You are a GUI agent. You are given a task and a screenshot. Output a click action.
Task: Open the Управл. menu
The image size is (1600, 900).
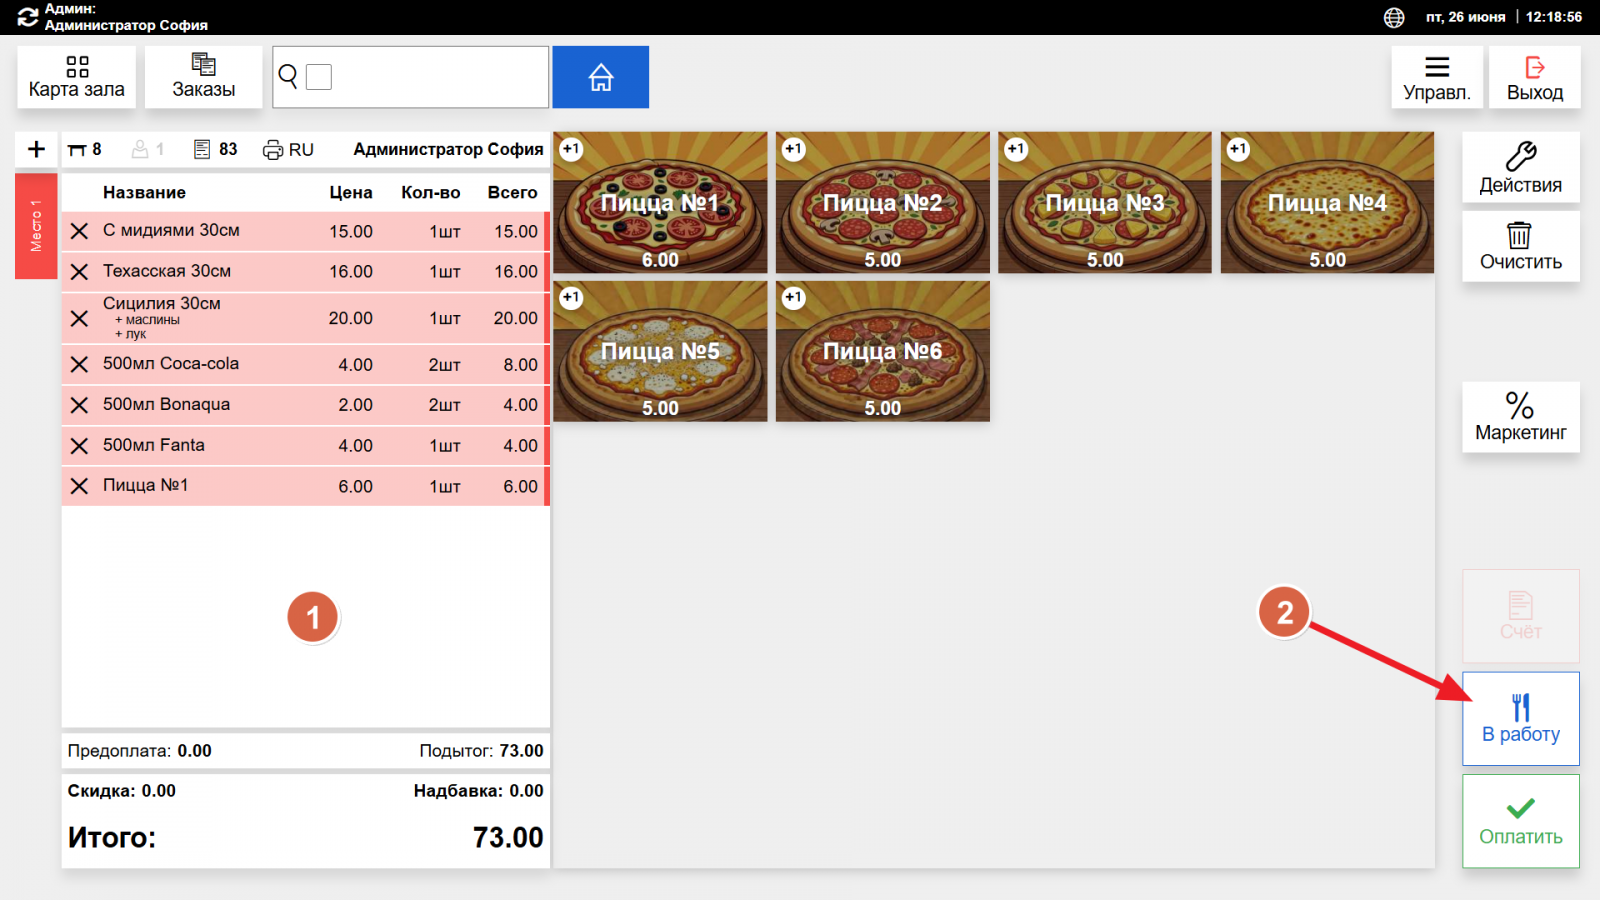1437,77
